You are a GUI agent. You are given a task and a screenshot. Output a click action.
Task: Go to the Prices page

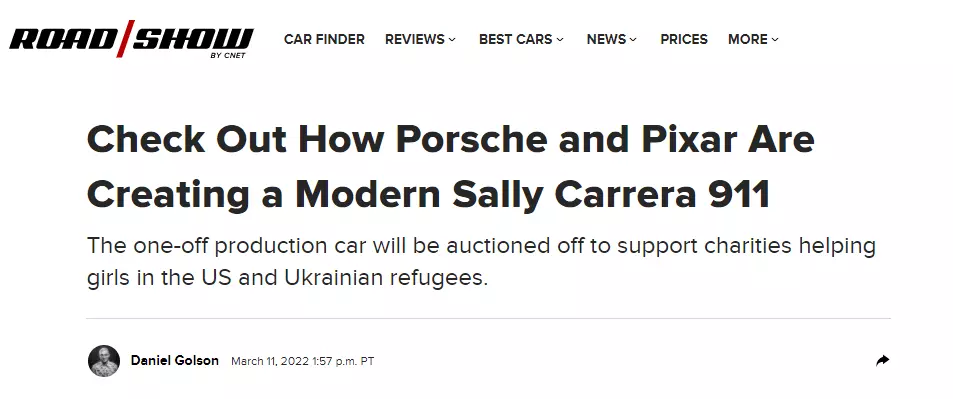point(684,40)
